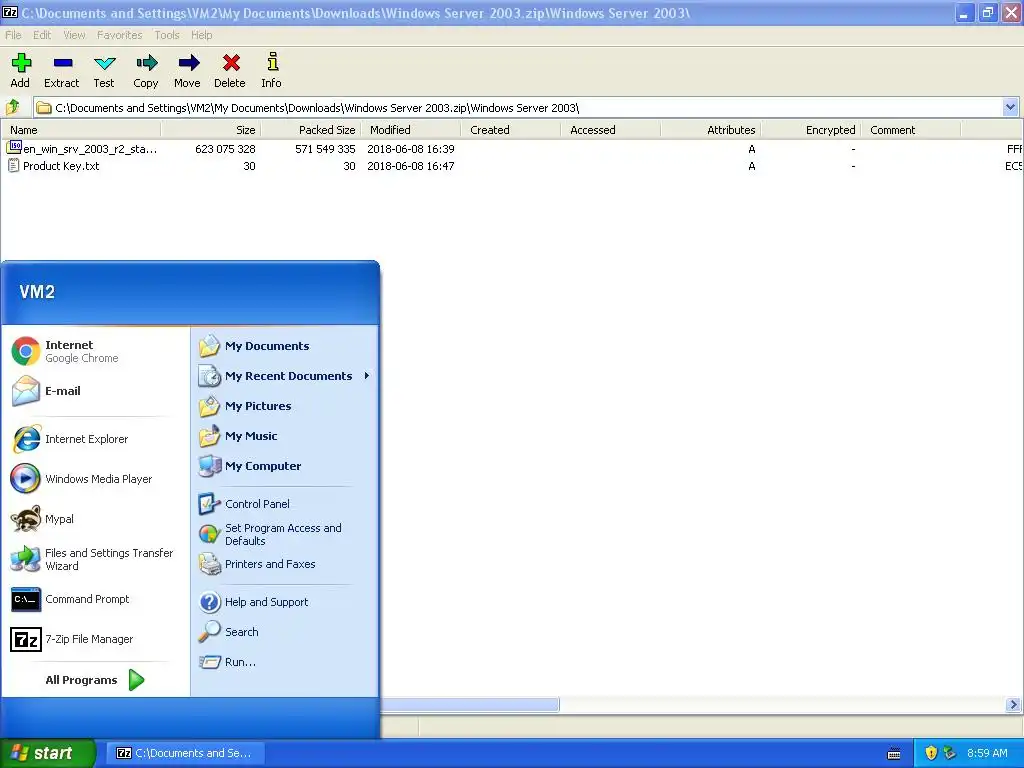Open the View menu
The height and width of the screenshot is (768, 1024).
74,35
